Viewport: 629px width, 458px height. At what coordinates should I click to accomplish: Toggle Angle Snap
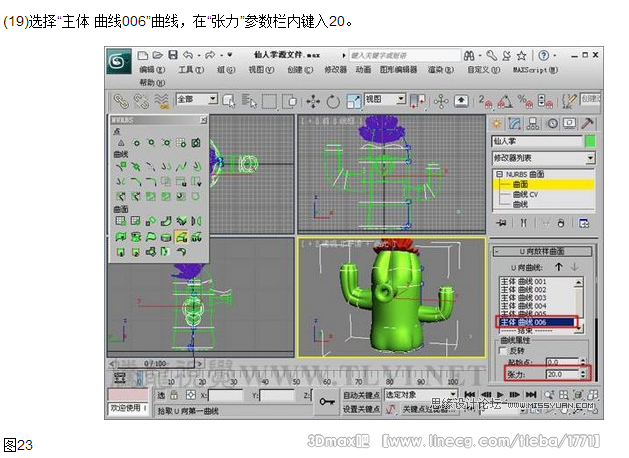pyautogui.click(x=505, y=101)
